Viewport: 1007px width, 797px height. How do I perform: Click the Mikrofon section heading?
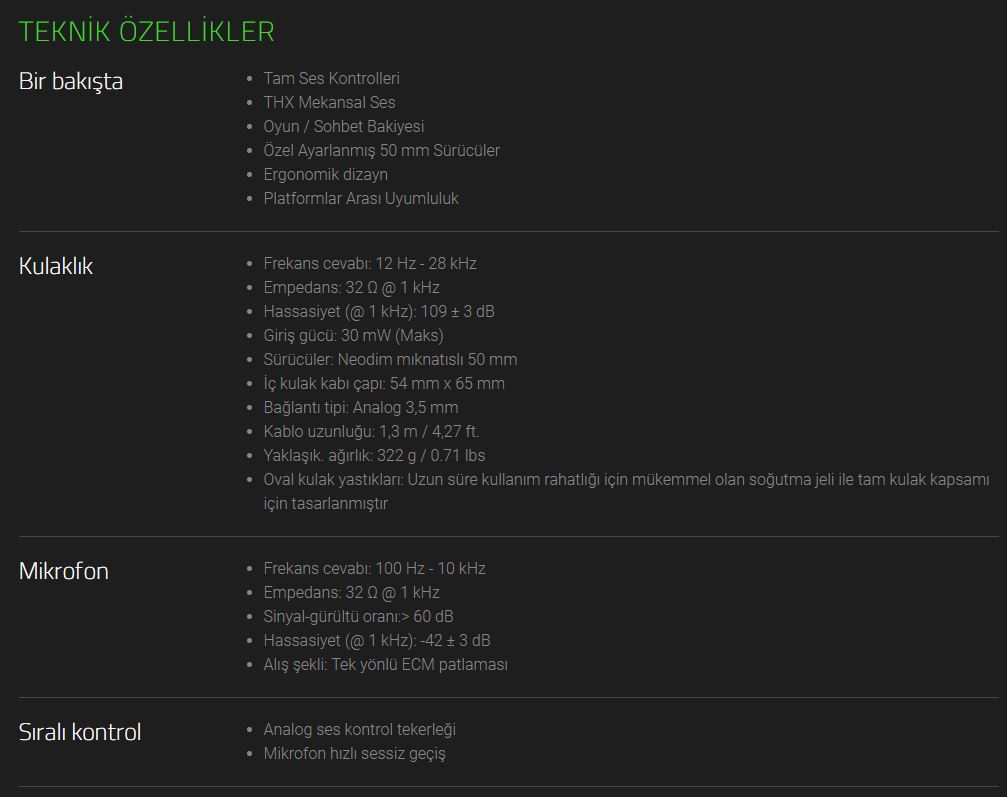[x=64, y=571]
